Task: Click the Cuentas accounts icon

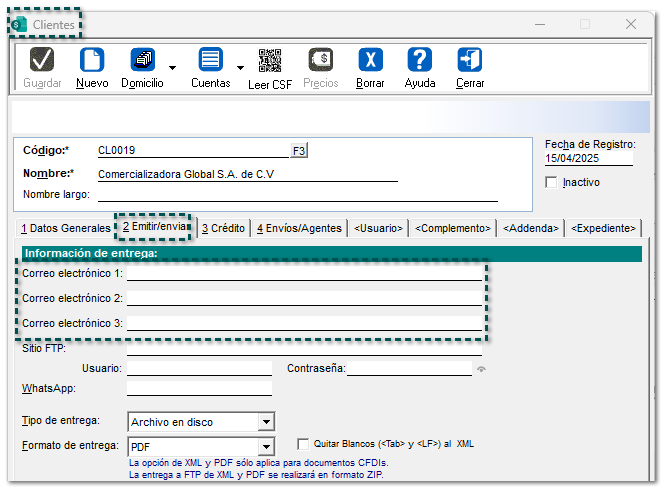Action: [x=210, y=60]
